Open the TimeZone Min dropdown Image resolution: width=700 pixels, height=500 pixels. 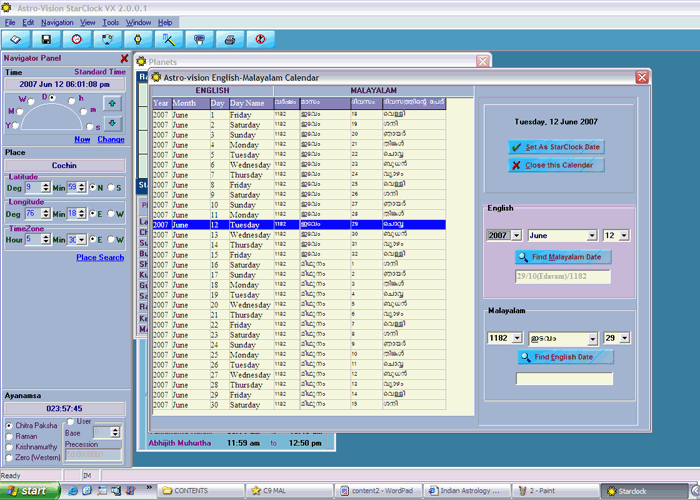(x=81, y=240)
